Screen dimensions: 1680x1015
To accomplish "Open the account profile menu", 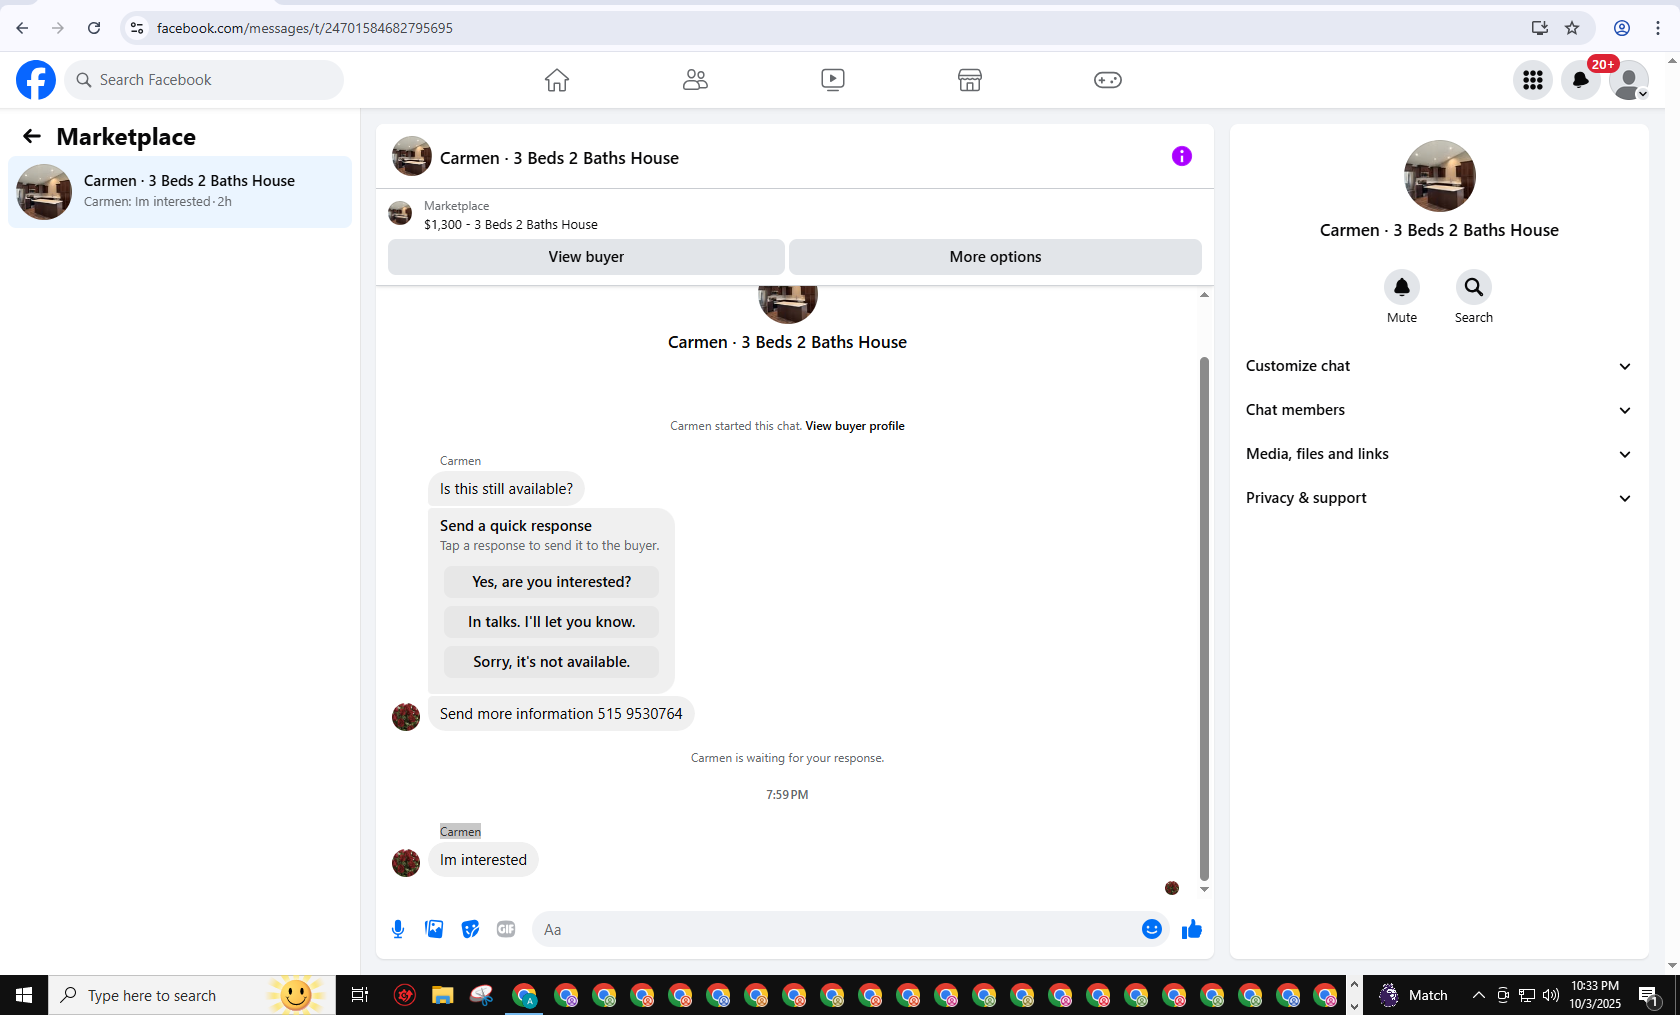I will tap(1629, 80).
